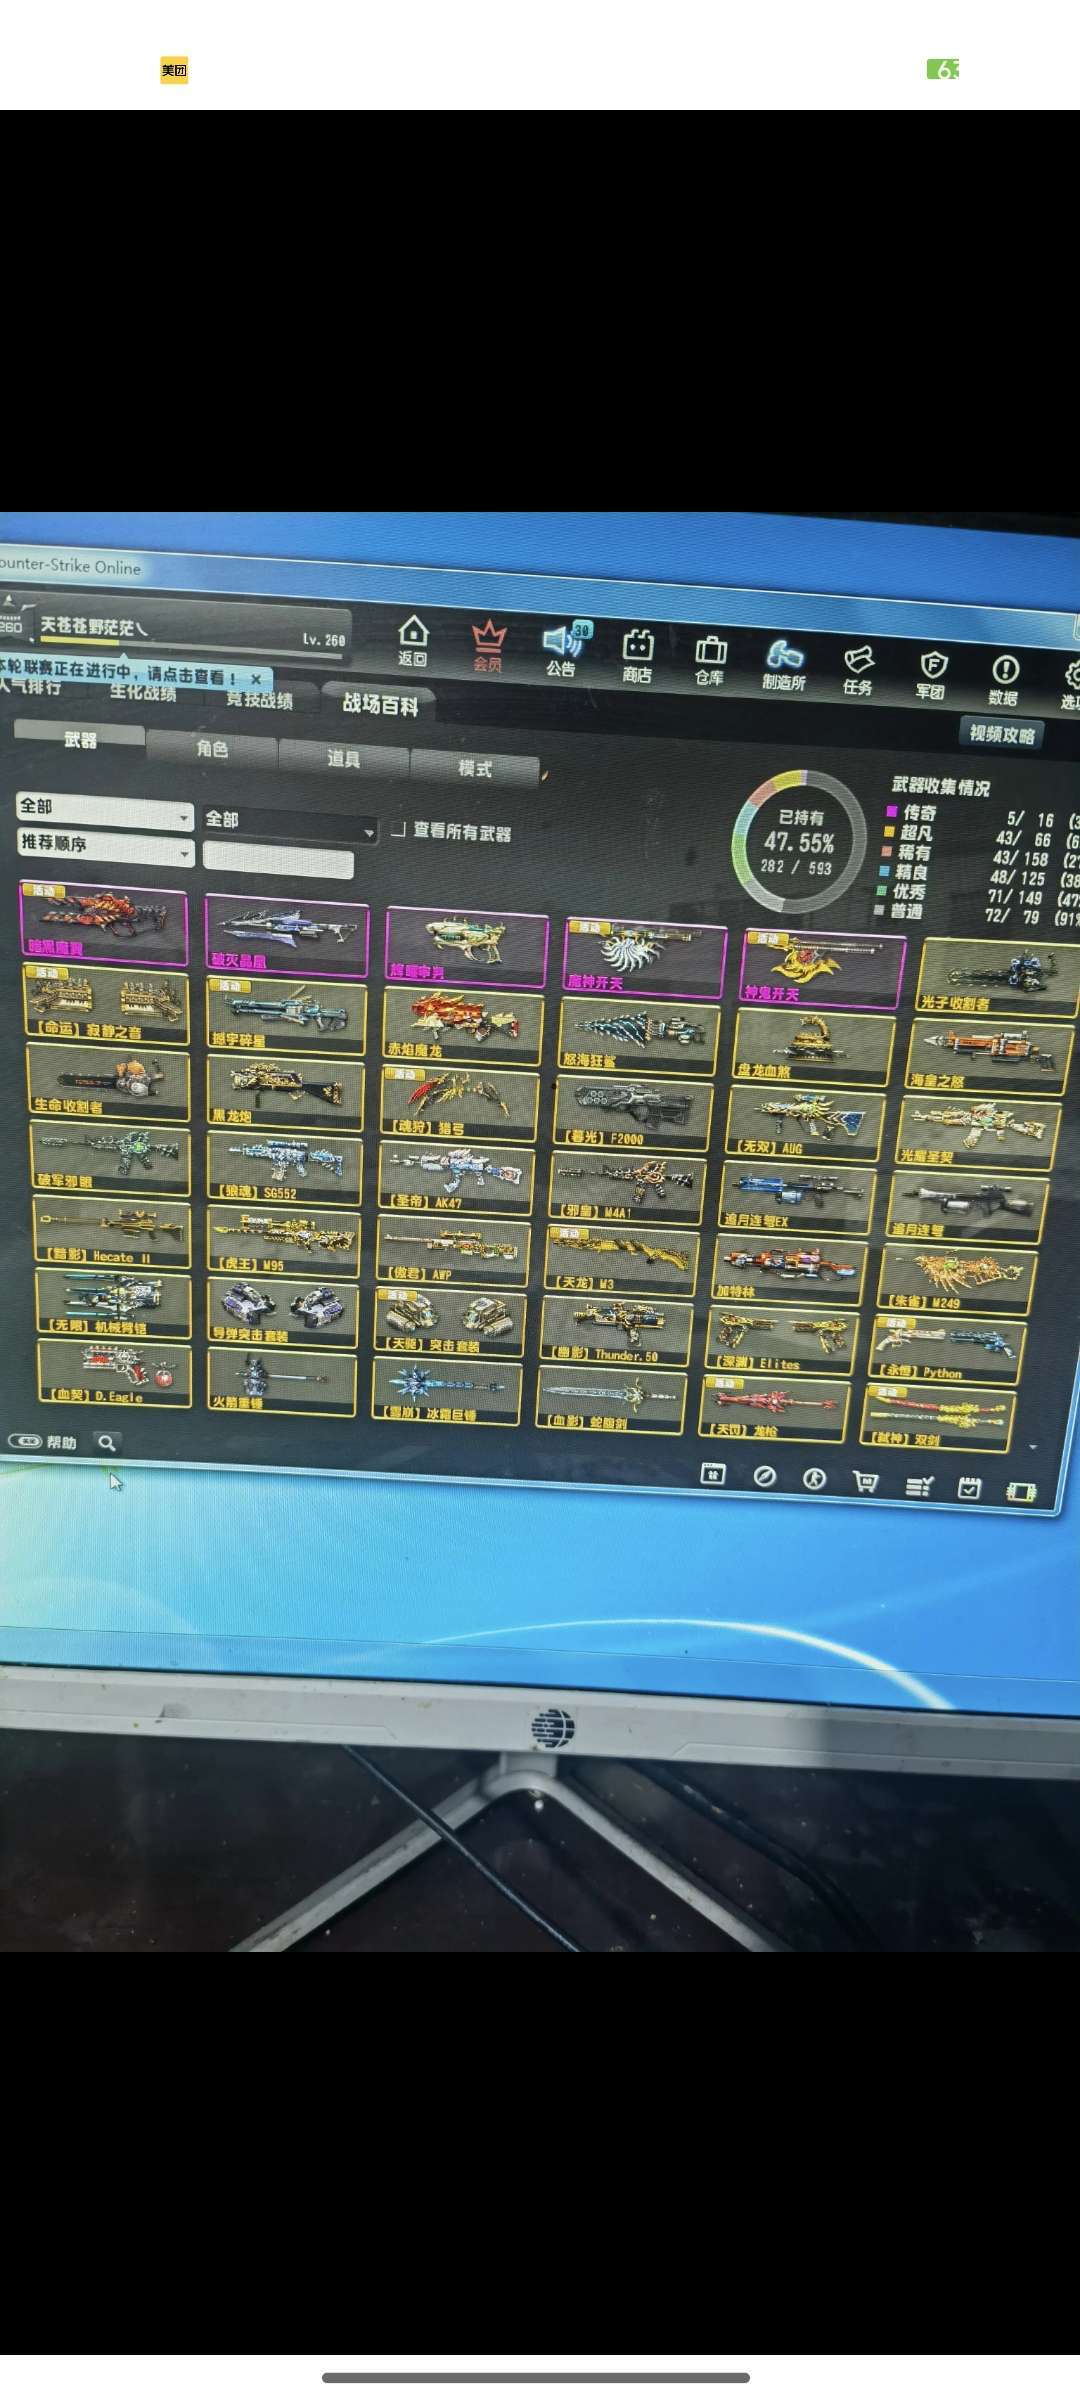Click the framed box icon in bottom toolbar

point(713,1473)
